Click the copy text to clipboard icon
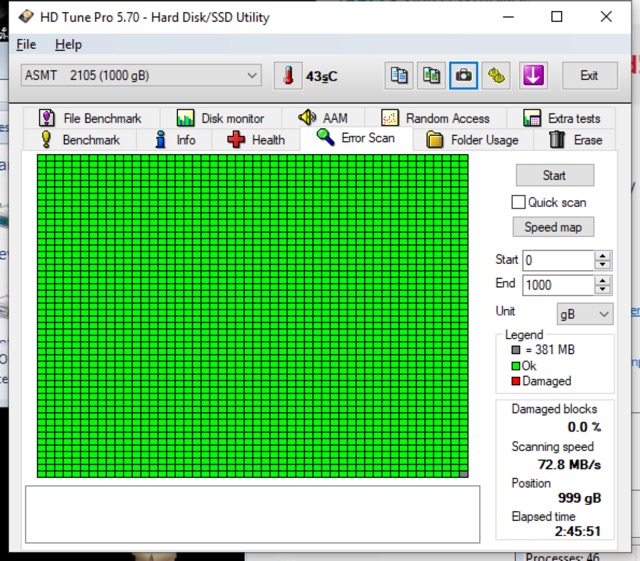640x561 pixels. [399, 75]
